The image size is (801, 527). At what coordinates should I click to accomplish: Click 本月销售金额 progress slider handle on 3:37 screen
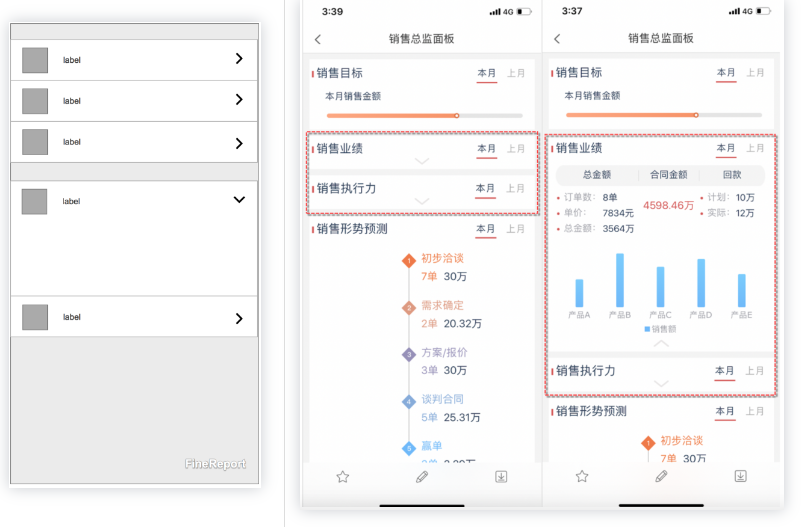click(x=696, y=115)
